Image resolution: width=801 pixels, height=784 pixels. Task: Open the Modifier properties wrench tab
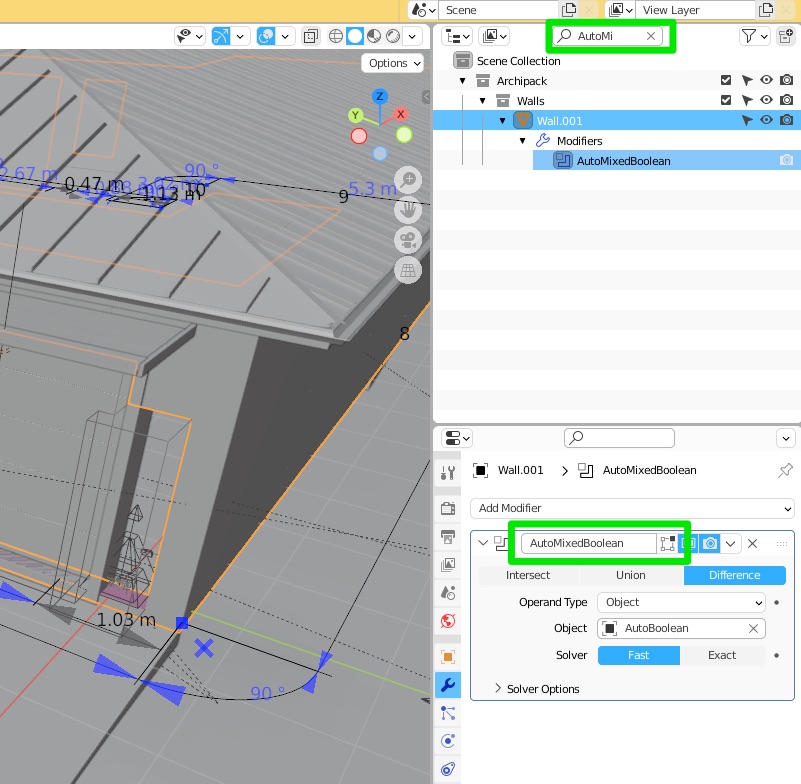point(448,684)
